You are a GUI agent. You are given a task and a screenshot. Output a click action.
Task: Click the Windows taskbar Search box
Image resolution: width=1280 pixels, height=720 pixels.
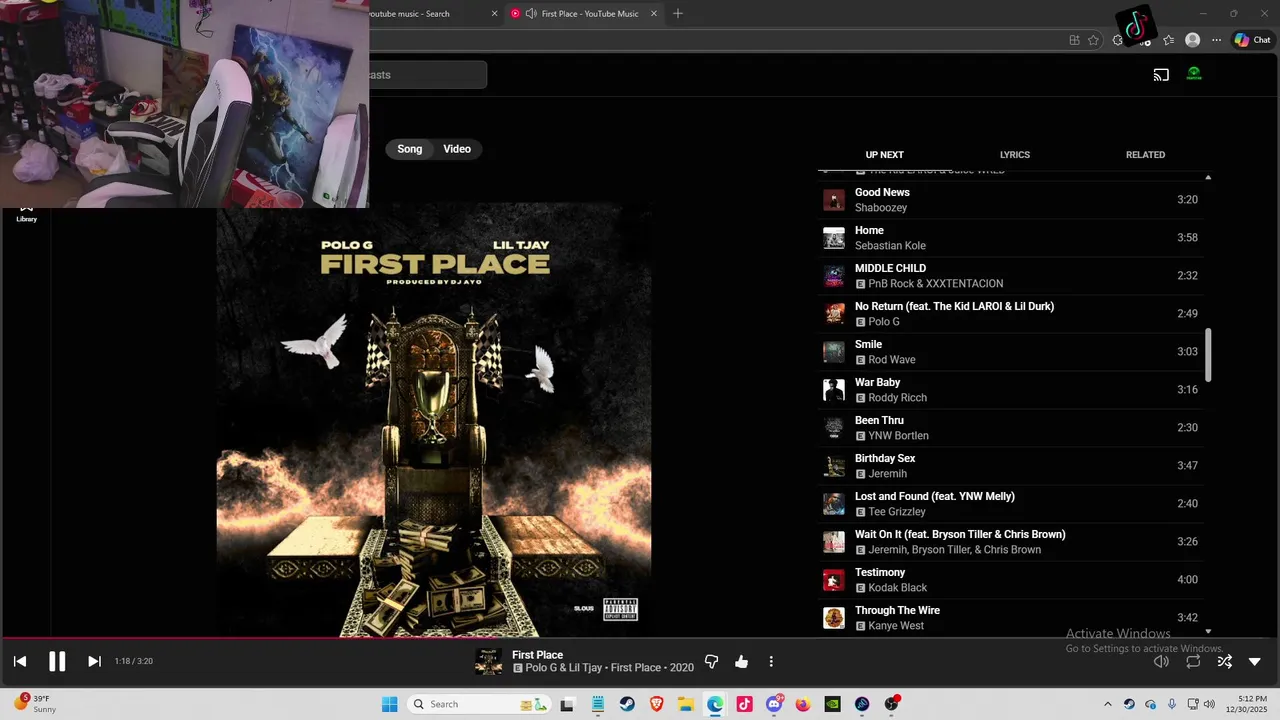click(x=480, y=704)
